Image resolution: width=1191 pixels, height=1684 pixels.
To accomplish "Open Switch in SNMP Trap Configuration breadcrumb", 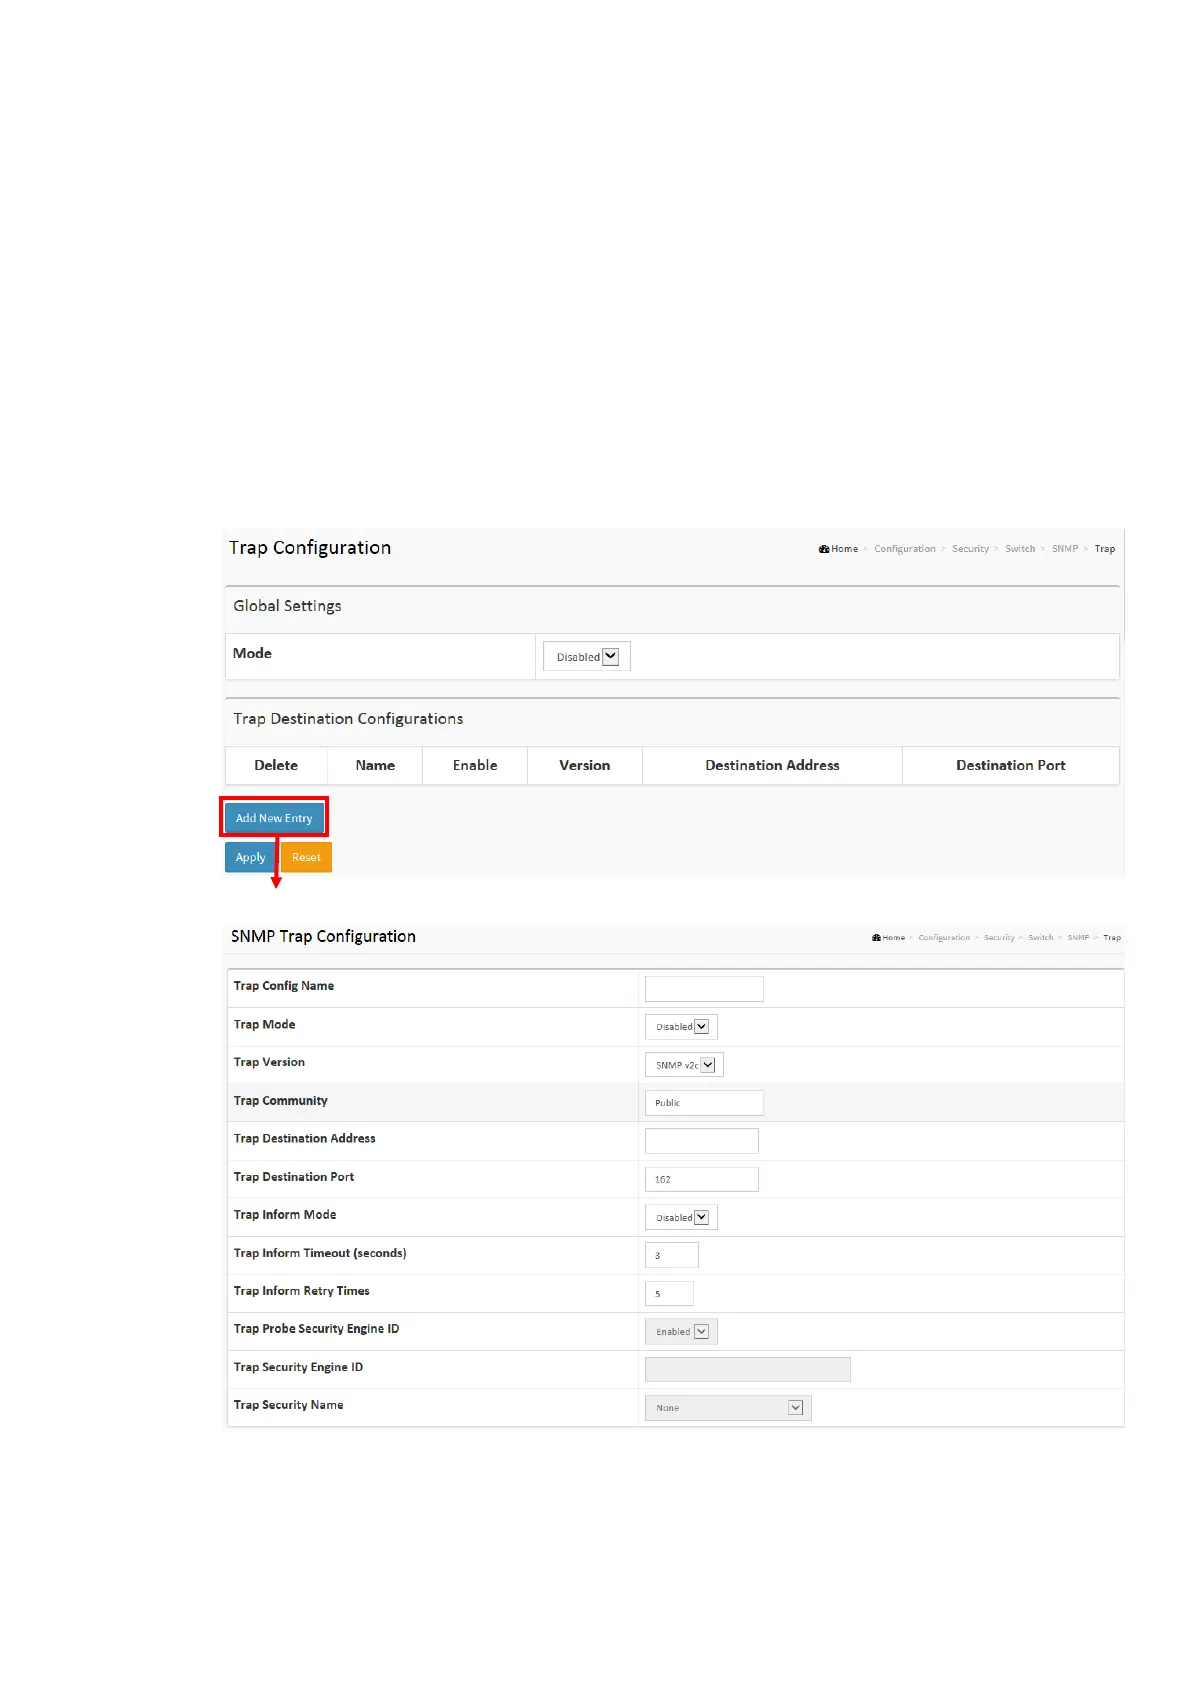I will point(1041,938).
